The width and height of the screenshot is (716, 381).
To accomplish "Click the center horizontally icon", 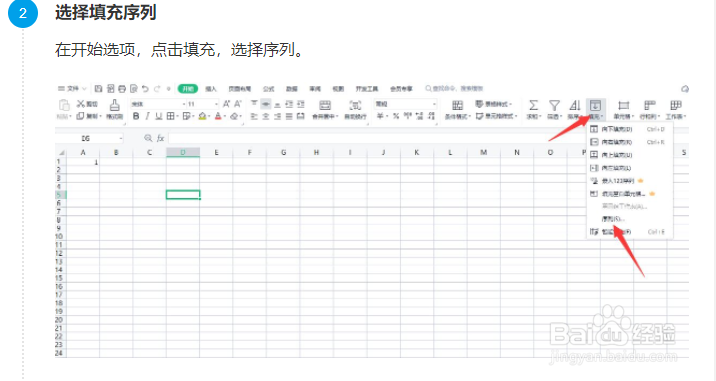I will pos(266,116).
